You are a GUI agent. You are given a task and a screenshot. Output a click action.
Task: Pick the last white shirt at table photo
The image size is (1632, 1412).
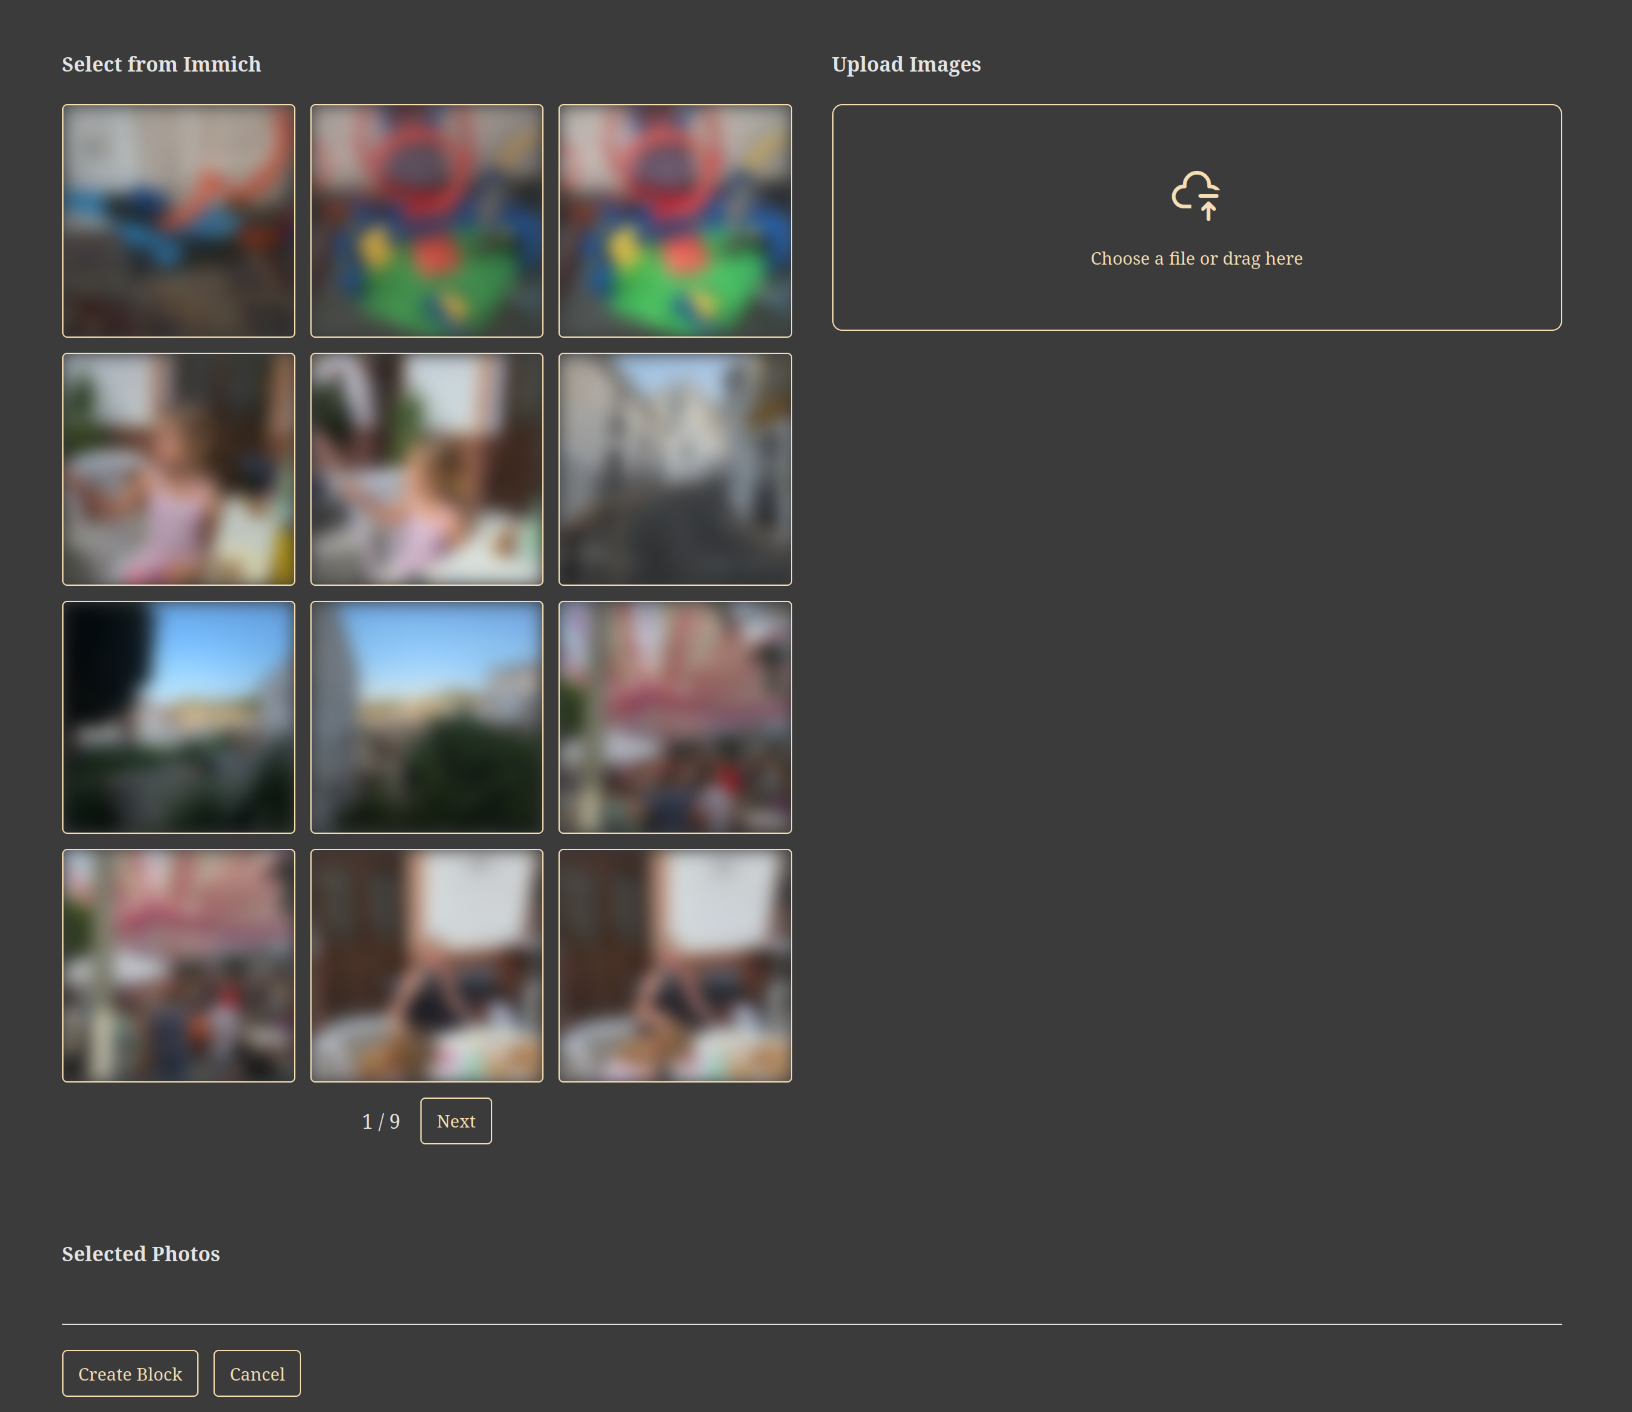pos(675,966)
